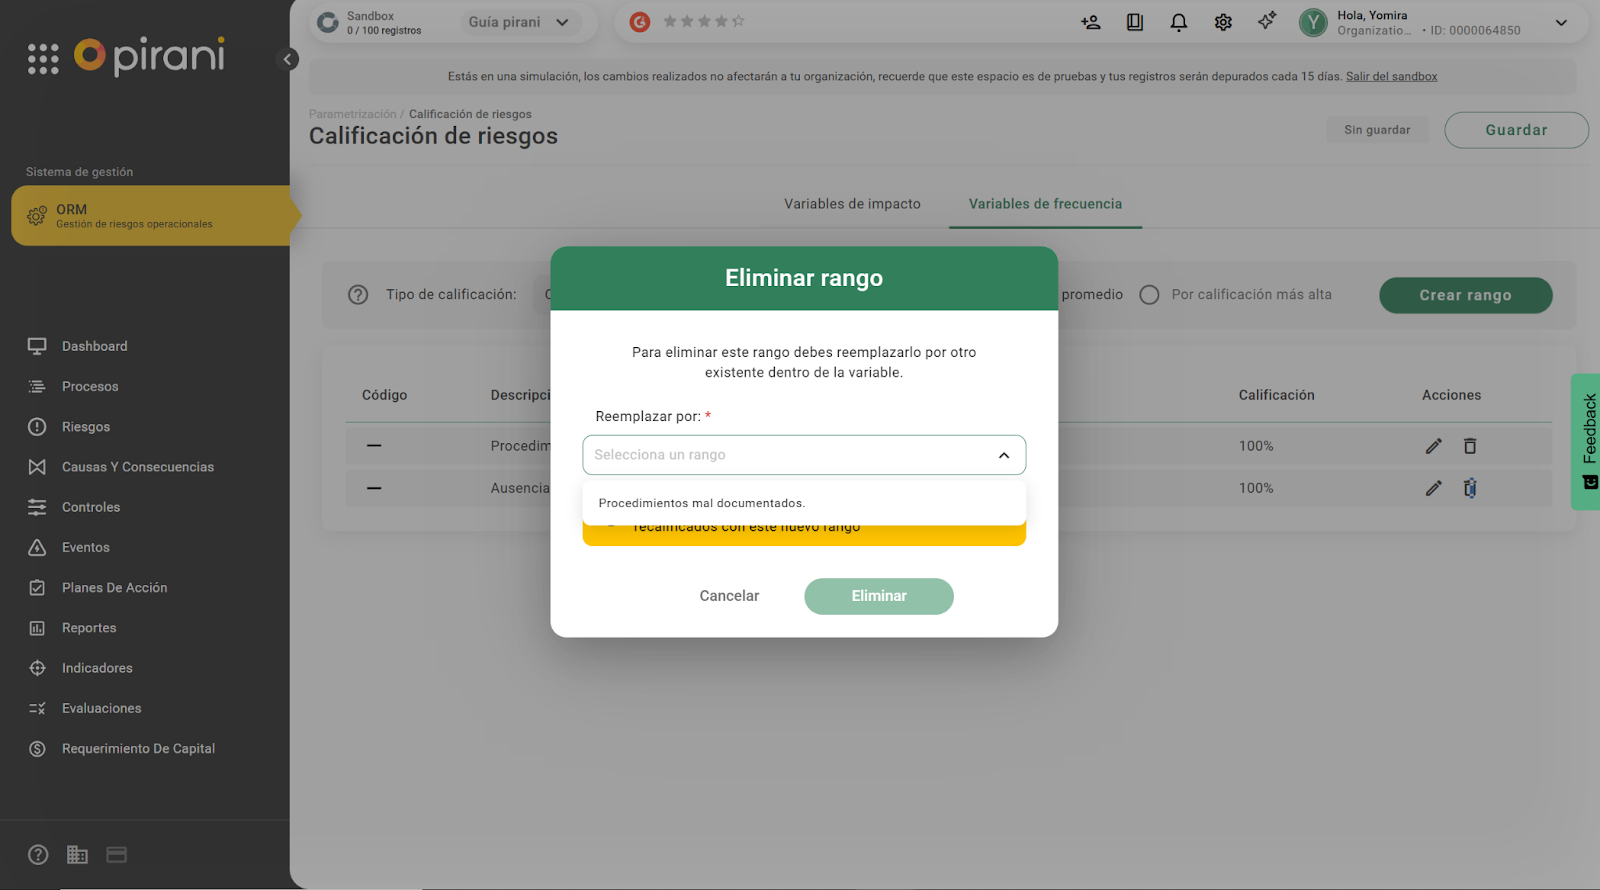Image resolution: width=1600 pixels, height=890 pixels.
Task: Click the help question mark icon in sidebar footer
Action: 38,855
